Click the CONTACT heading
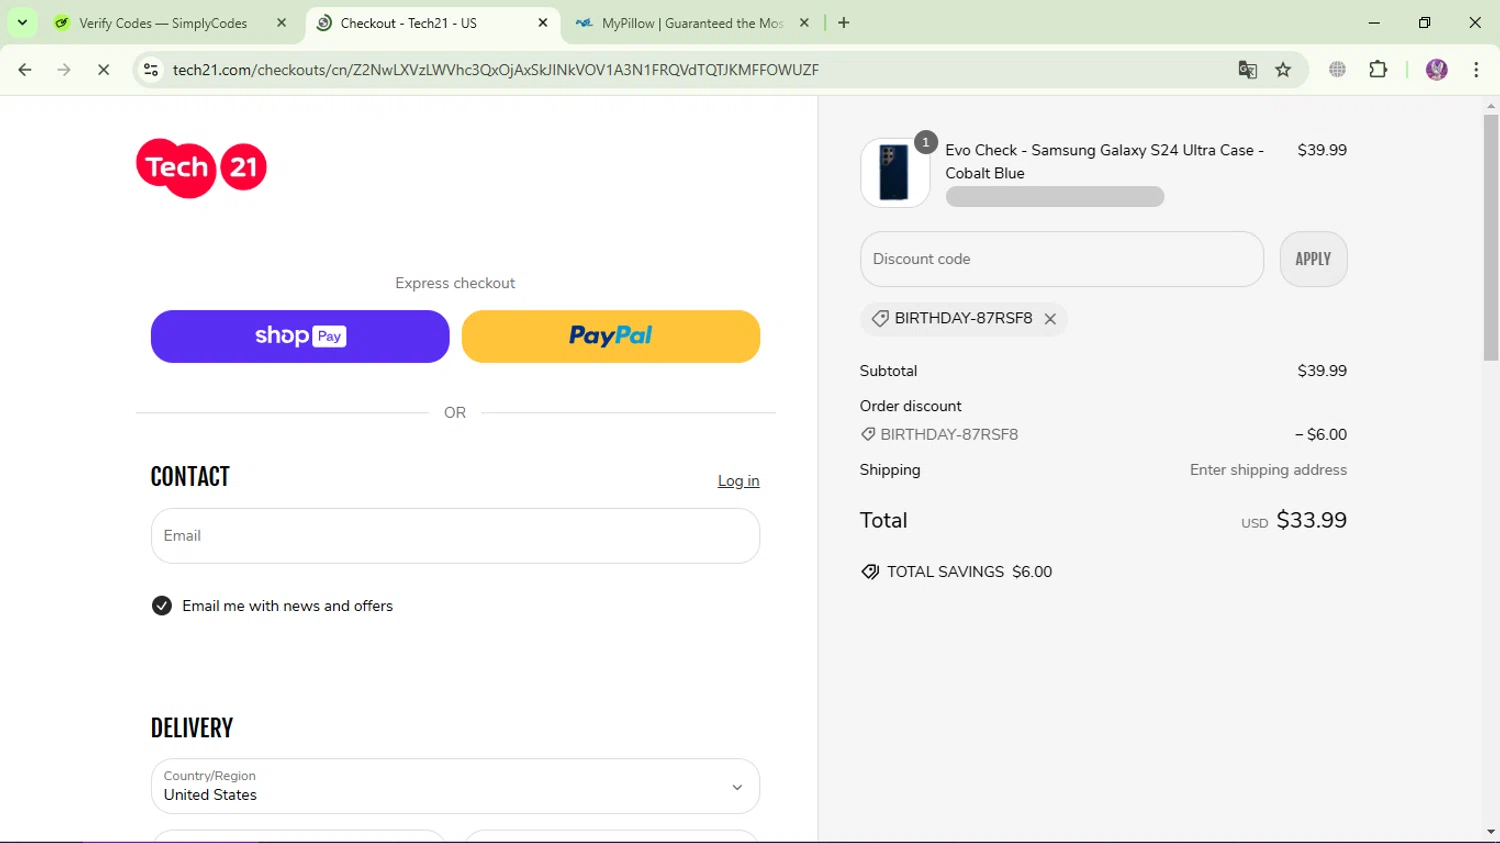Screen dimensions: 1500x843 click(190, 477)
